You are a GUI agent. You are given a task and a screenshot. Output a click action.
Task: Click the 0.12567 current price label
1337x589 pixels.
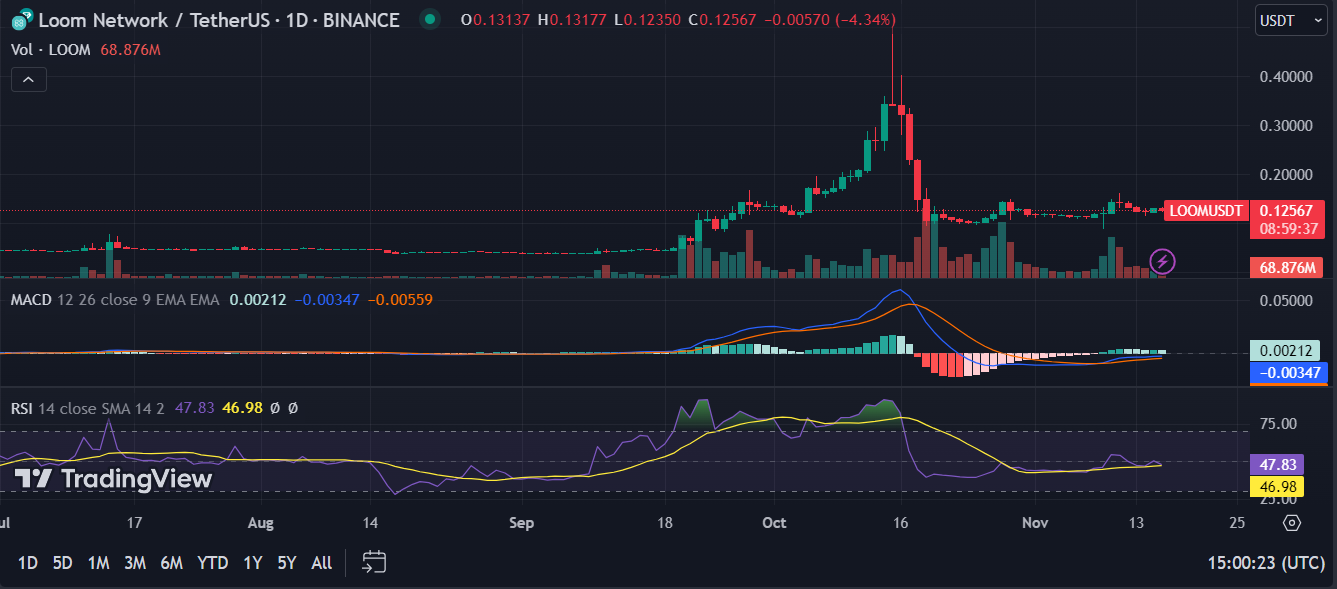(1286, 210)
